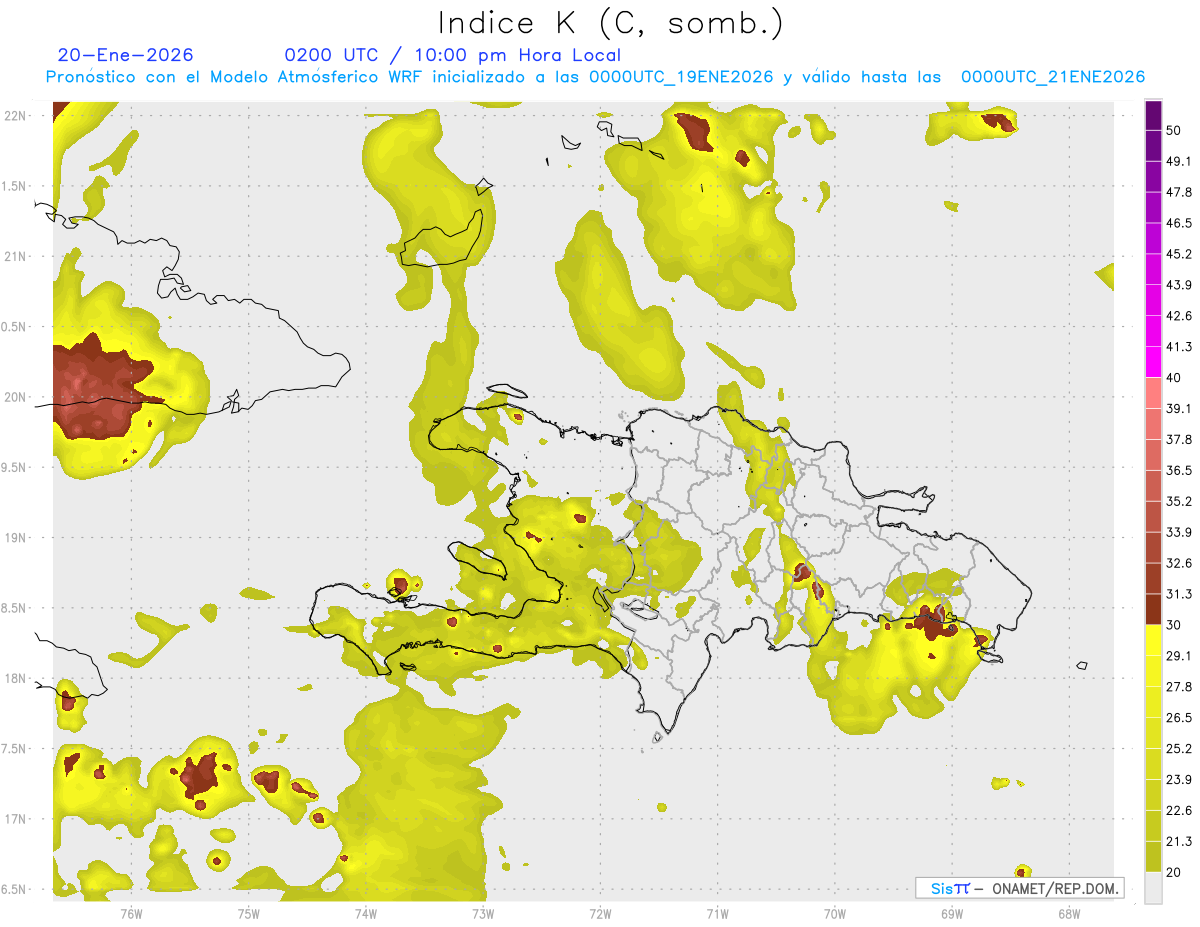Click colorbar value "26.5"
The image size is (1200, 927).
point(1180,718)
